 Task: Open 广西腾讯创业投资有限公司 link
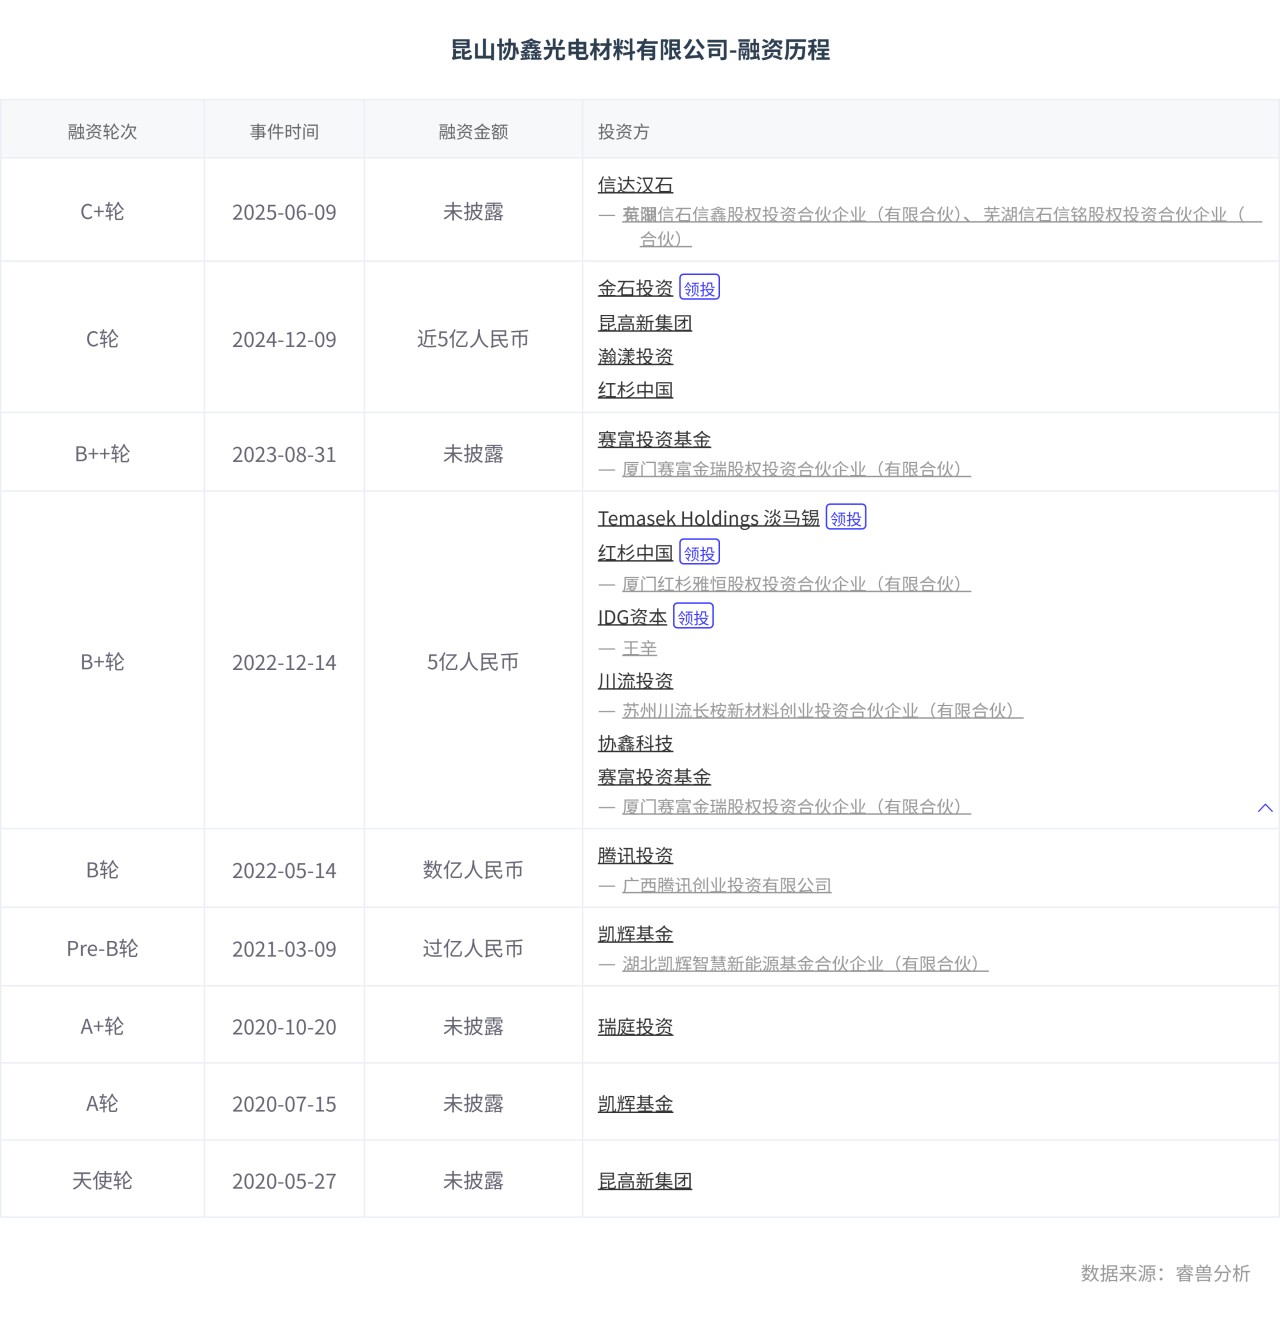pos(727,886)
